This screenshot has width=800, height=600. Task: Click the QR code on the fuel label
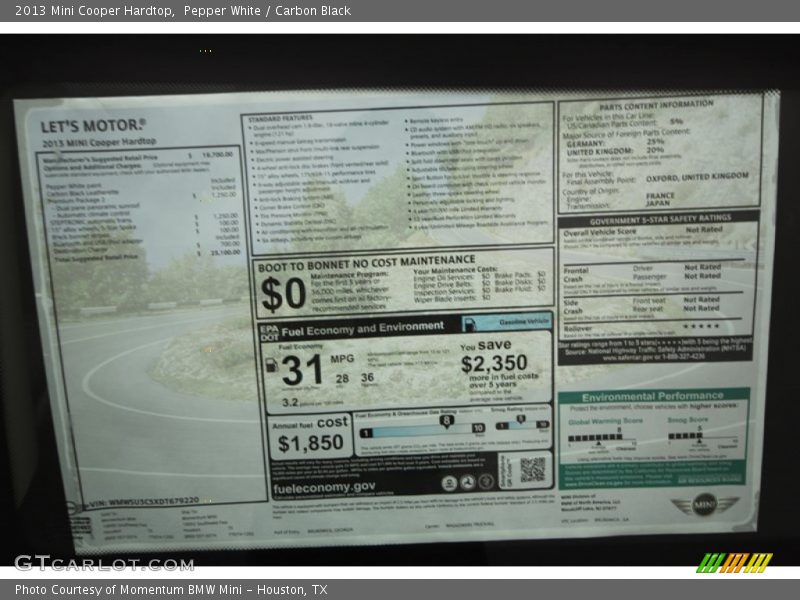[x=532, y=470]
